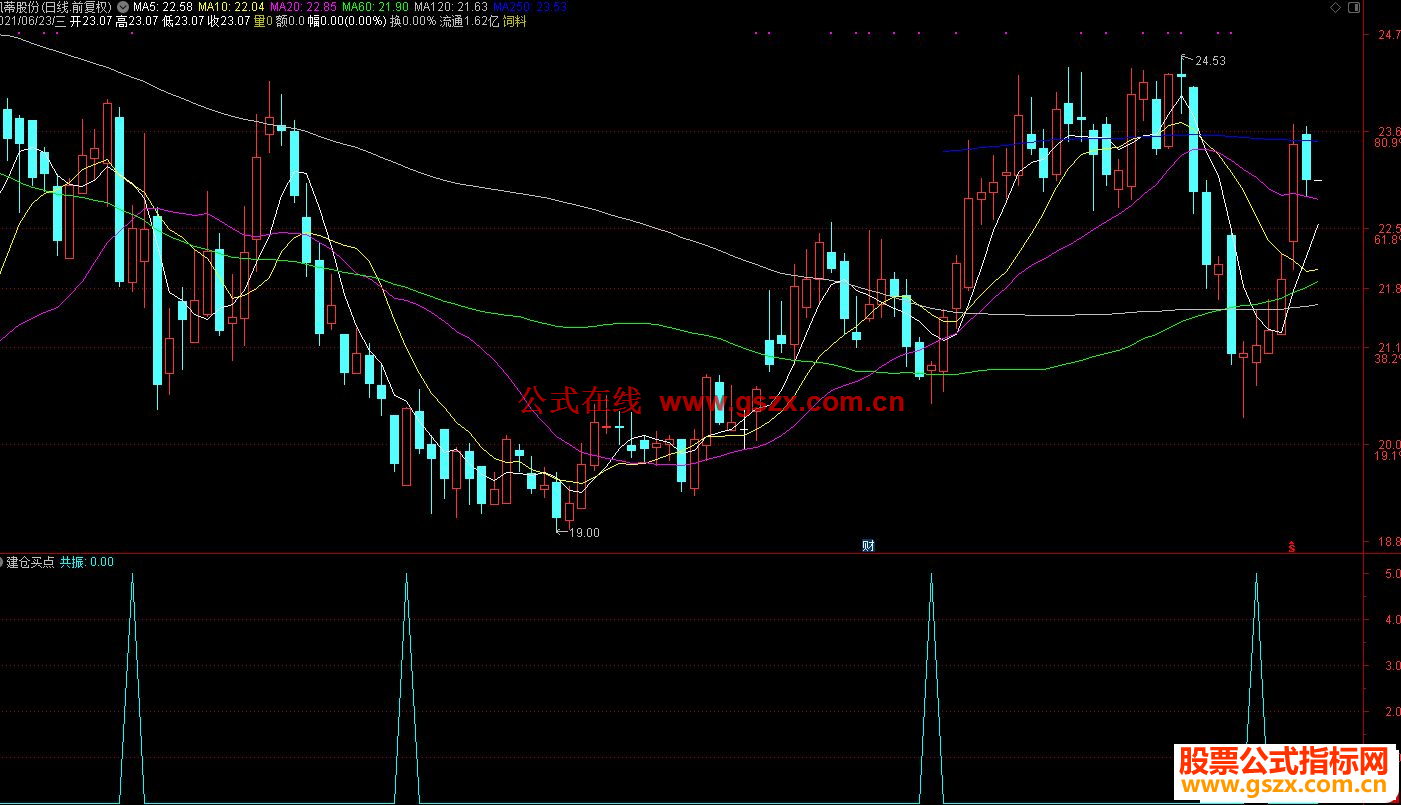Click the stock name 日线.前复权 title
The height and width of the screenshot is (805, 1401).
(x=56, y=6)
